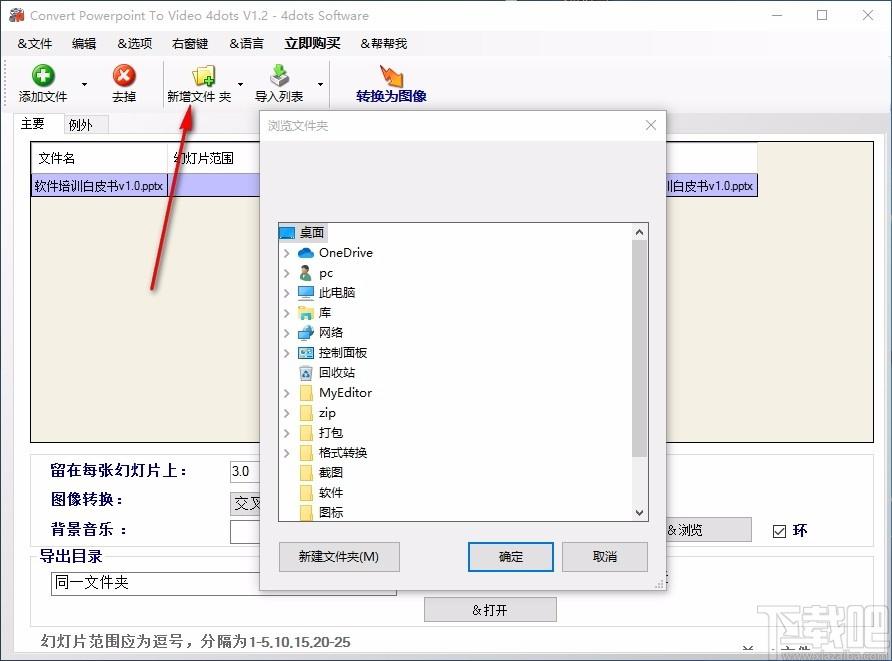Open the 编辑 menu
Screen dimensions: 892x661
coord(84,44)
